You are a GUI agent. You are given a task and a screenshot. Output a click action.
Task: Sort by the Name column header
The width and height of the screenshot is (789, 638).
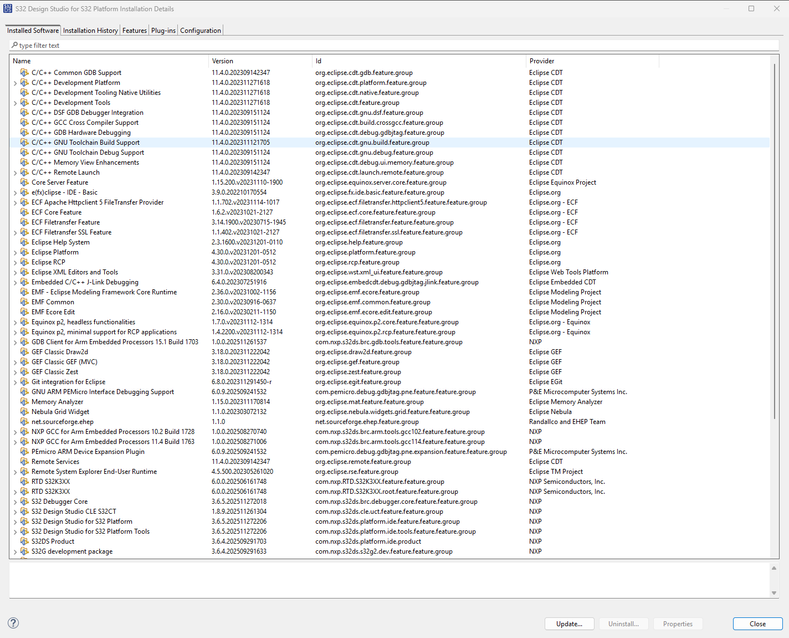[109, 61]
